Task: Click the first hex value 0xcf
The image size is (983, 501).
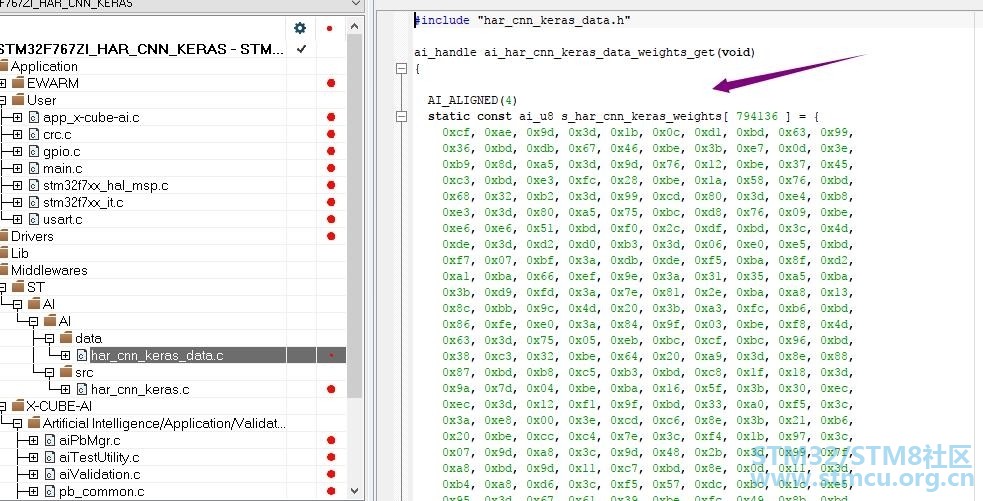Action: tap(456, 132)
